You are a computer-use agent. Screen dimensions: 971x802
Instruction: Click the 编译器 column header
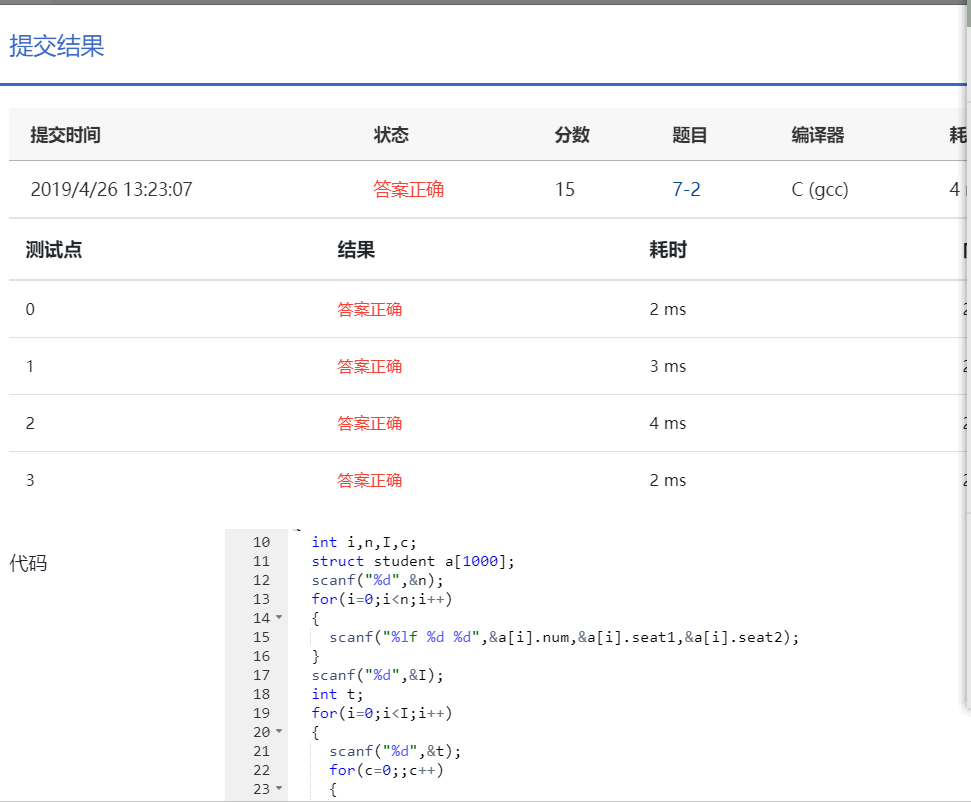coord(818,135)
